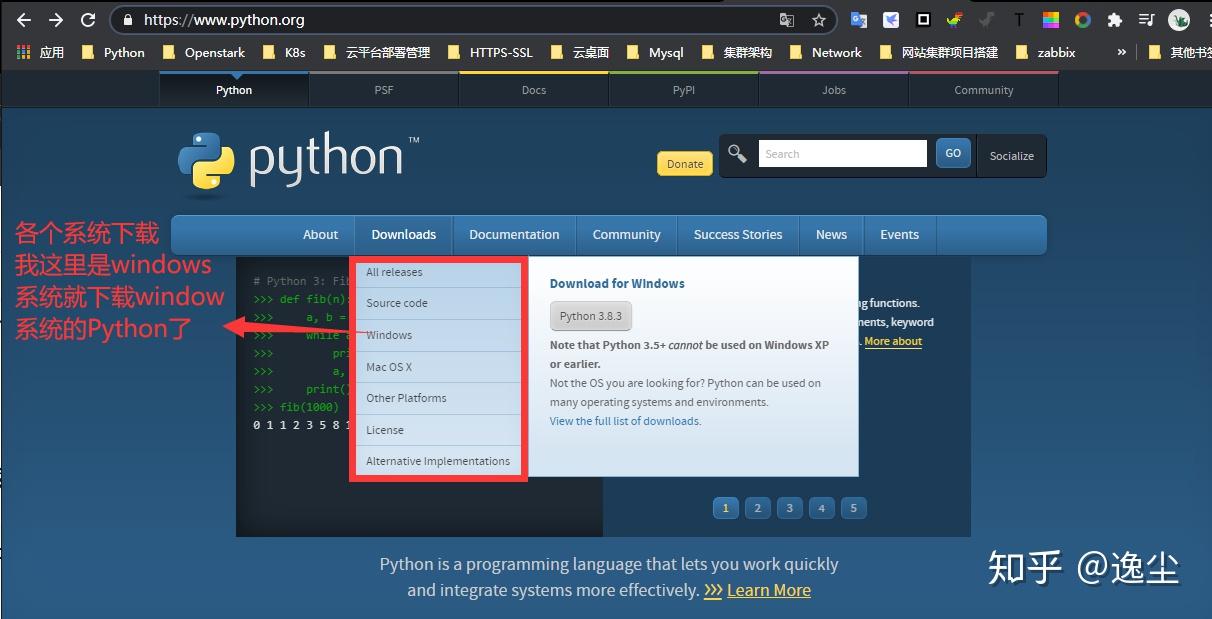Reload the python.org page
The width and height of the screenshot is (1212, 619).
[88, 20]
